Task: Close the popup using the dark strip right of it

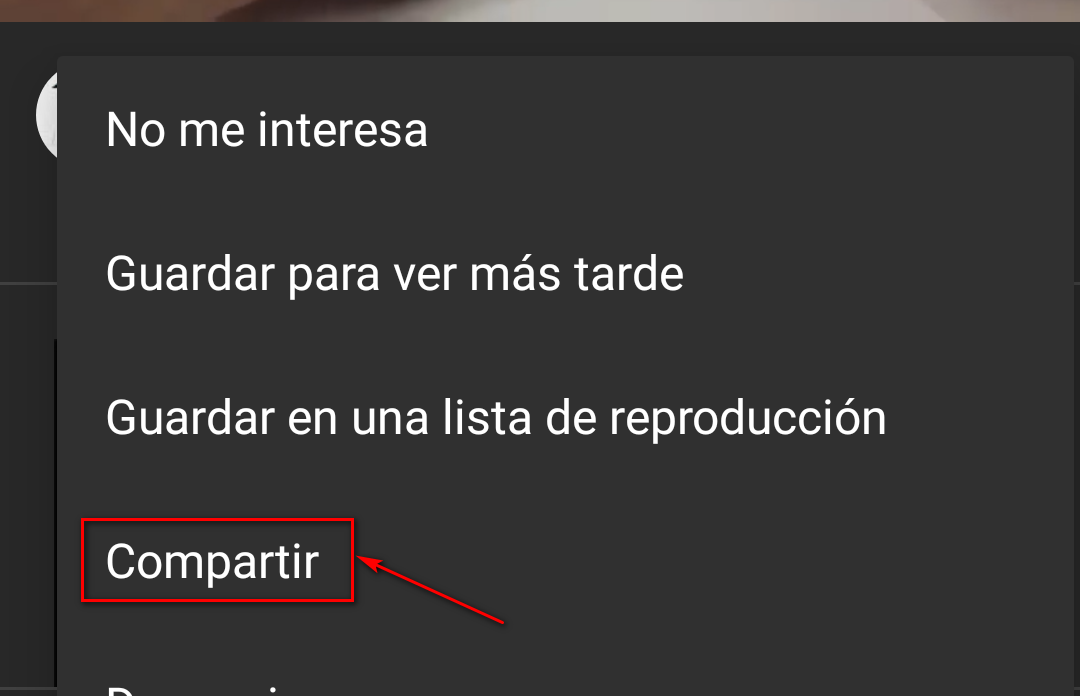Action: (x=1077, y=345)
